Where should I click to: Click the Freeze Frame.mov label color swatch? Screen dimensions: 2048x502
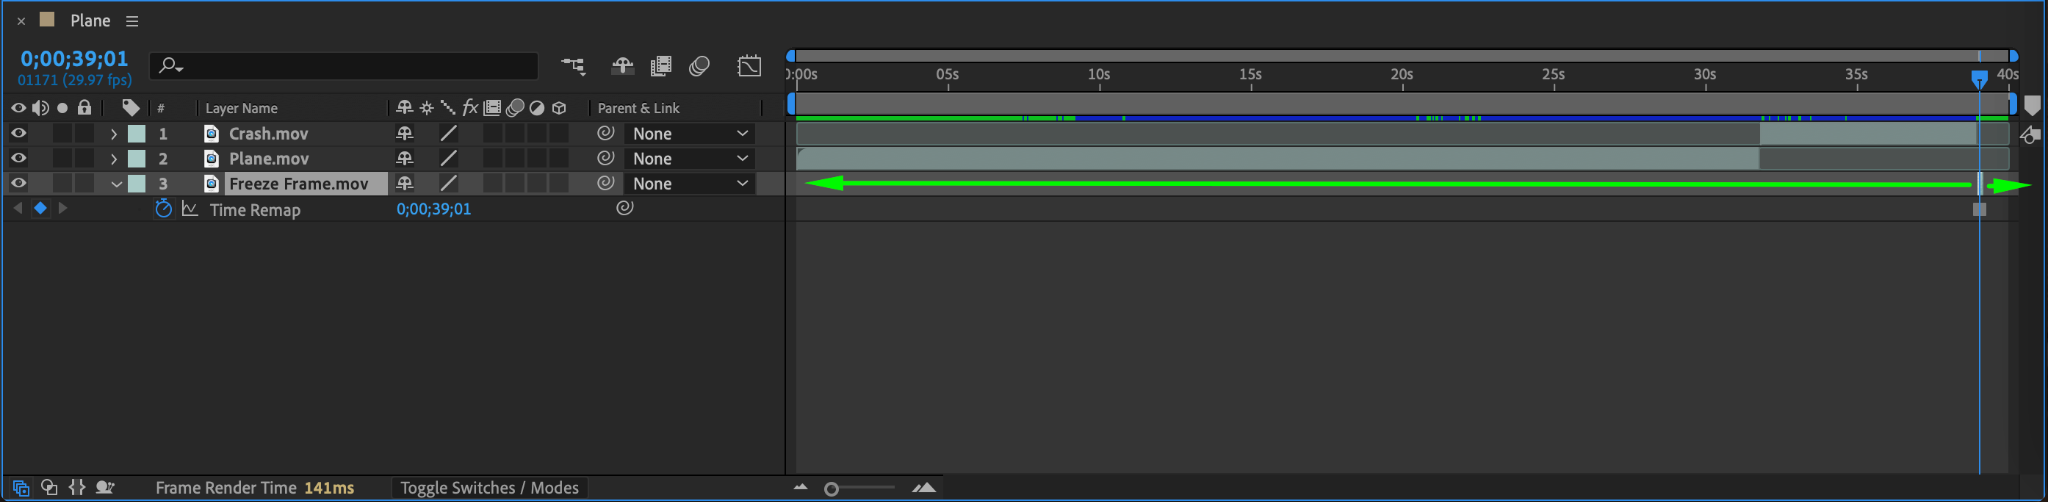[x=137, y=183]
